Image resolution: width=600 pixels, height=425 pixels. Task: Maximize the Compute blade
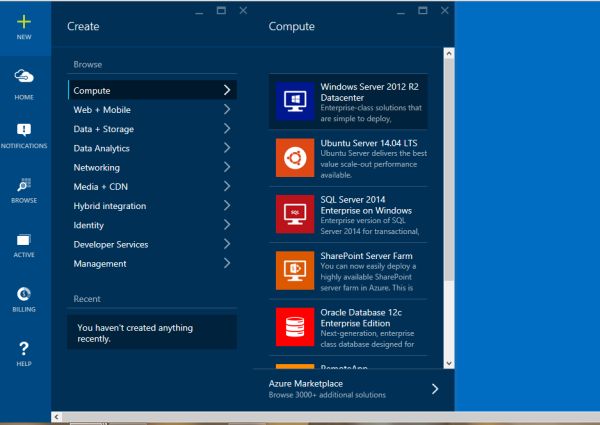423,10
